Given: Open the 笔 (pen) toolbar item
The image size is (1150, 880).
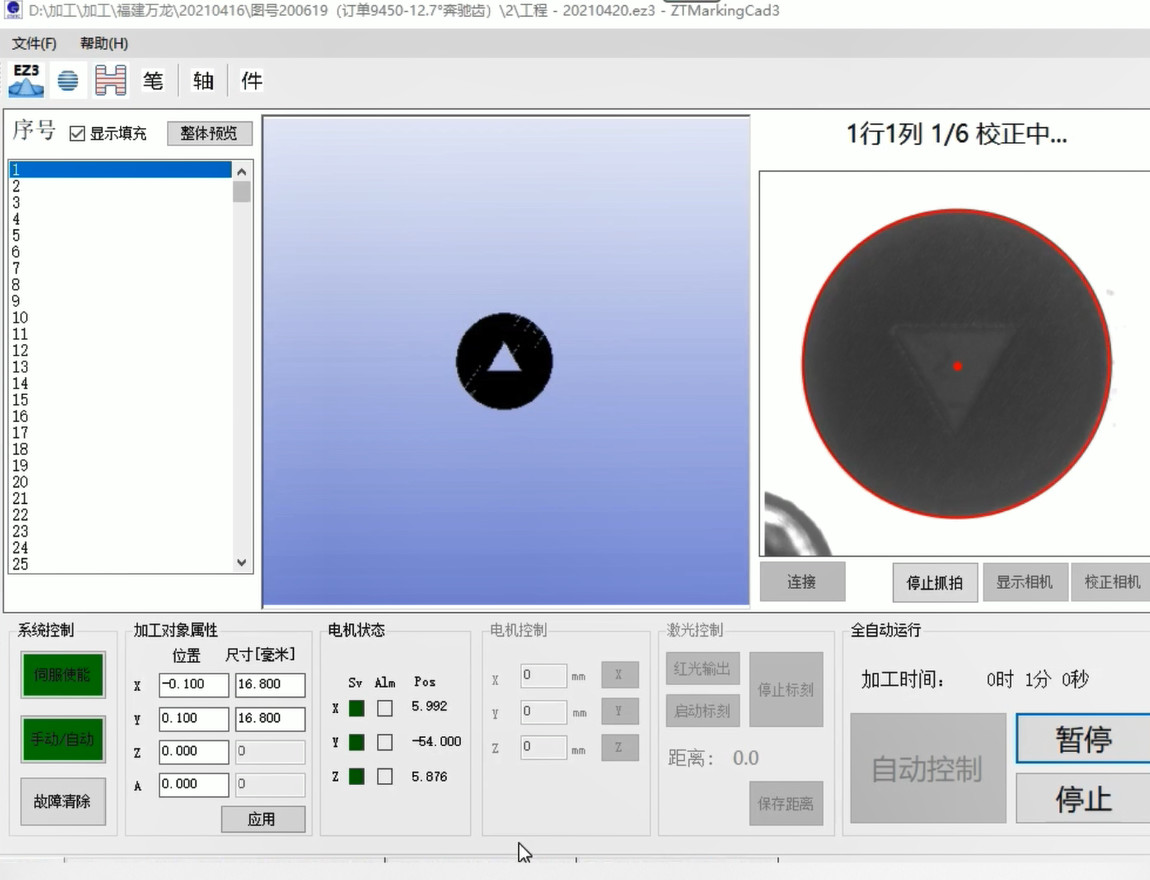Looking at the screenshot, I should click(153, 81).
